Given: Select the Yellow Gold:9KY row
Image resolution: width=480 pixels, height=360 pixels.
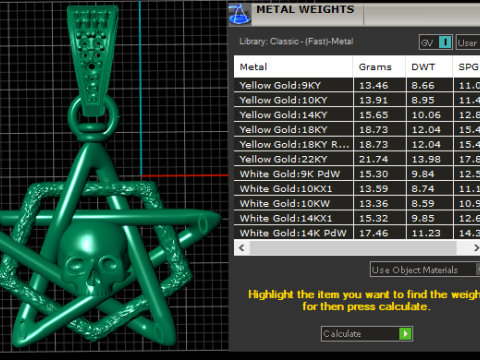Looking at the screenshot, I should [x=357, y=85].
